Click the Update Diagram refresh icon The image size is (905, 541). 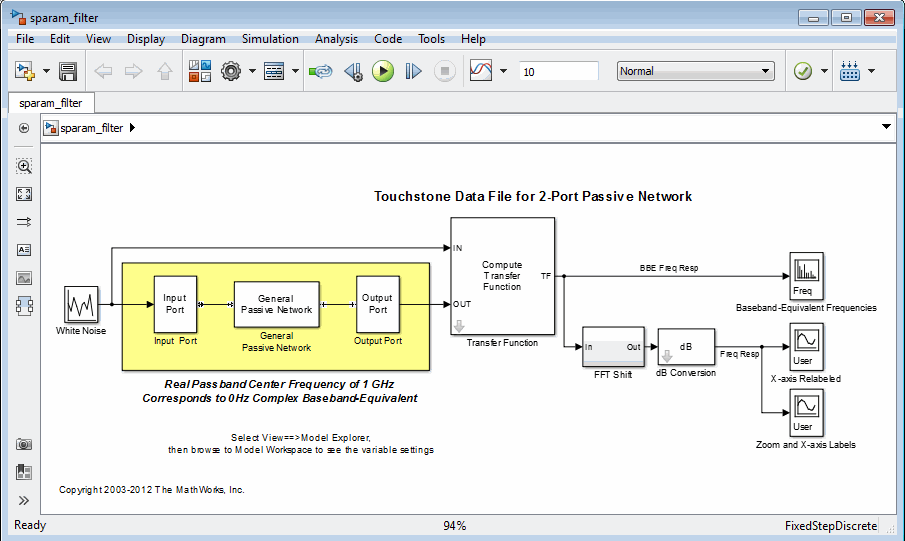click(320, 71)
